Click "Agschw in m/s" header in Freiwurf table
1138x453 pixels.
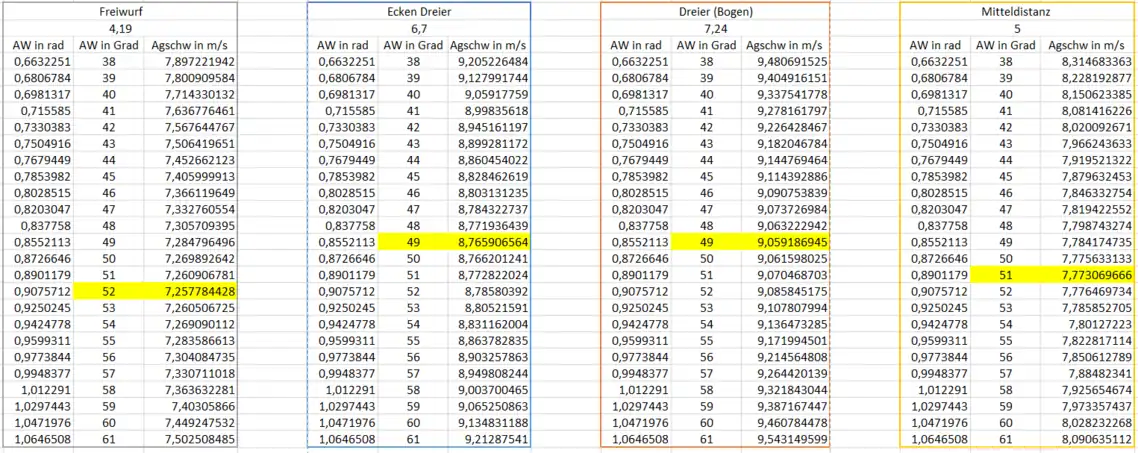190,45
